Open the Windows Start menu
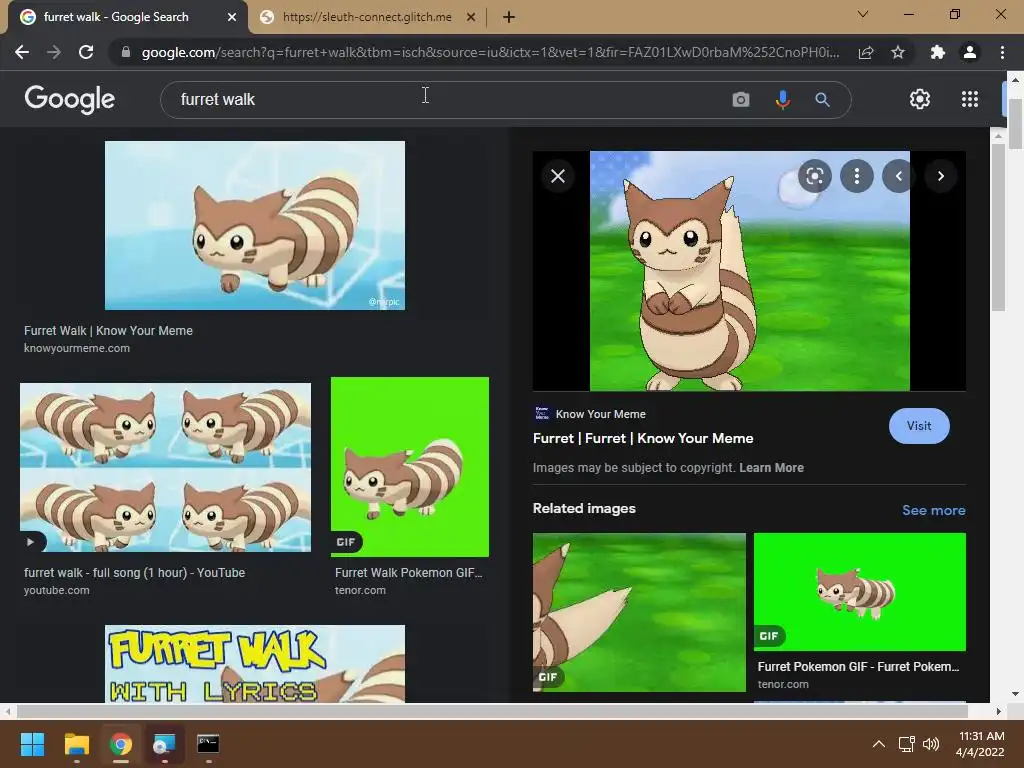Viewport: 1024px width, 768px height. [x=33, y=744]
